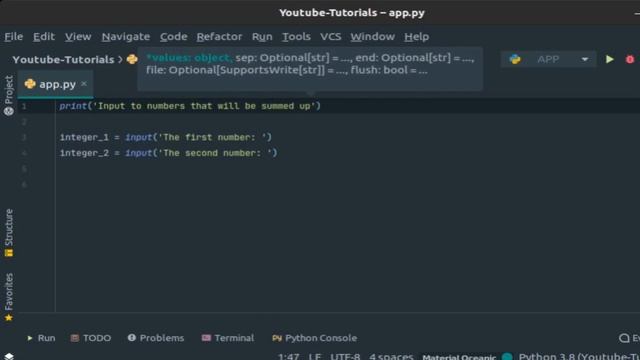Click the Terminal tab icon
The width and height of the screenshot is (640, 360).
click(x=207, y=338)
